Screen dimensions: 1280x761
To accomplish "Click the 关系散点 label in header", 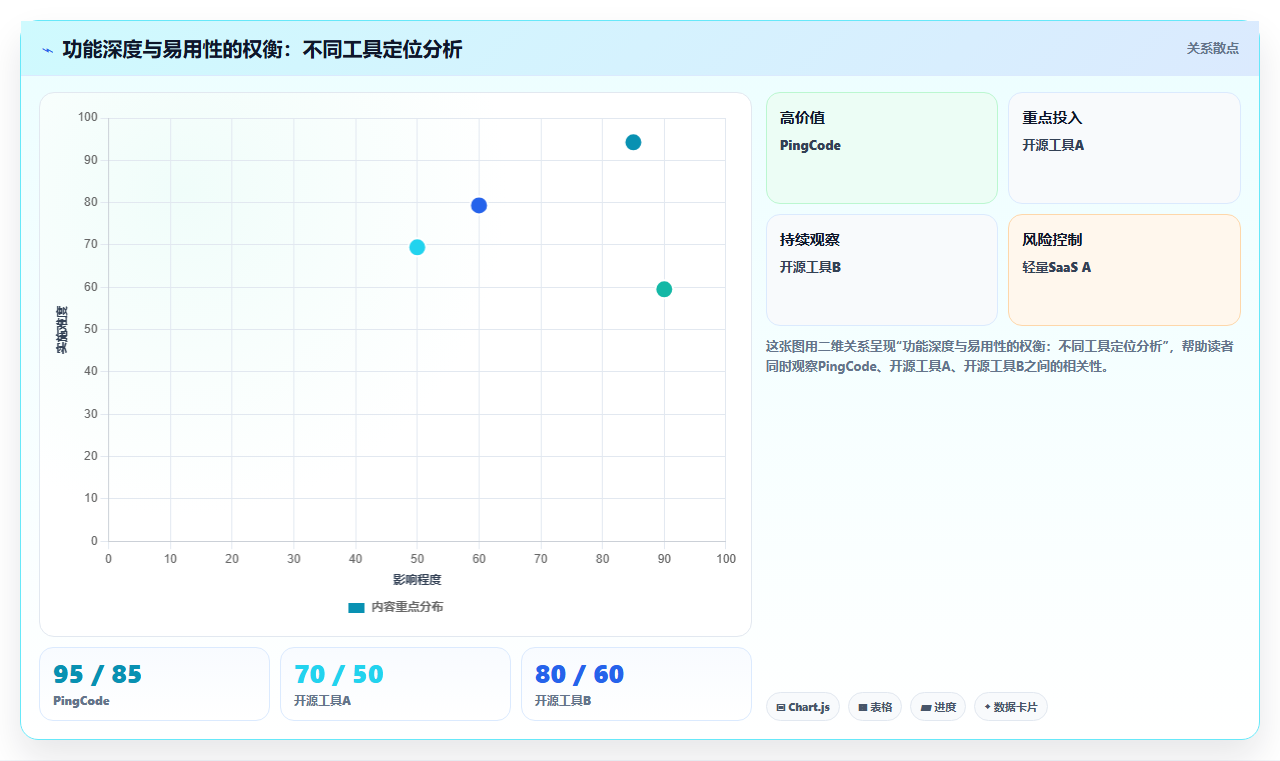I will [1213, 48].
